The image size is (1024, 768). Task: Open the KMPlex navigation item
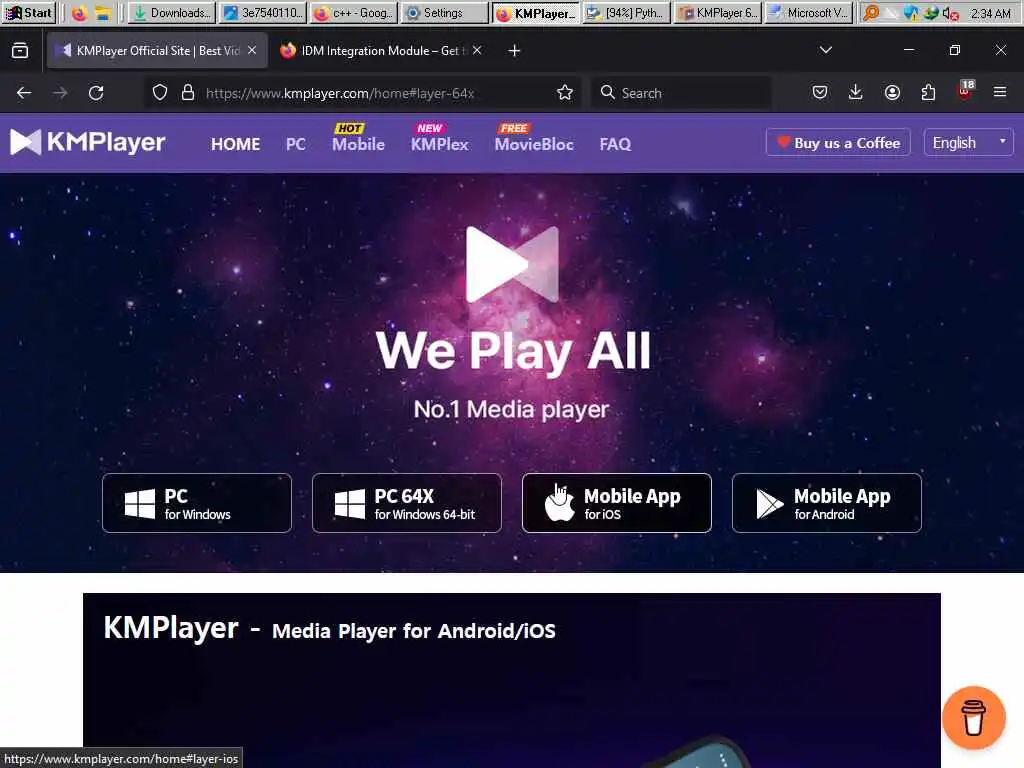(440, 144)
